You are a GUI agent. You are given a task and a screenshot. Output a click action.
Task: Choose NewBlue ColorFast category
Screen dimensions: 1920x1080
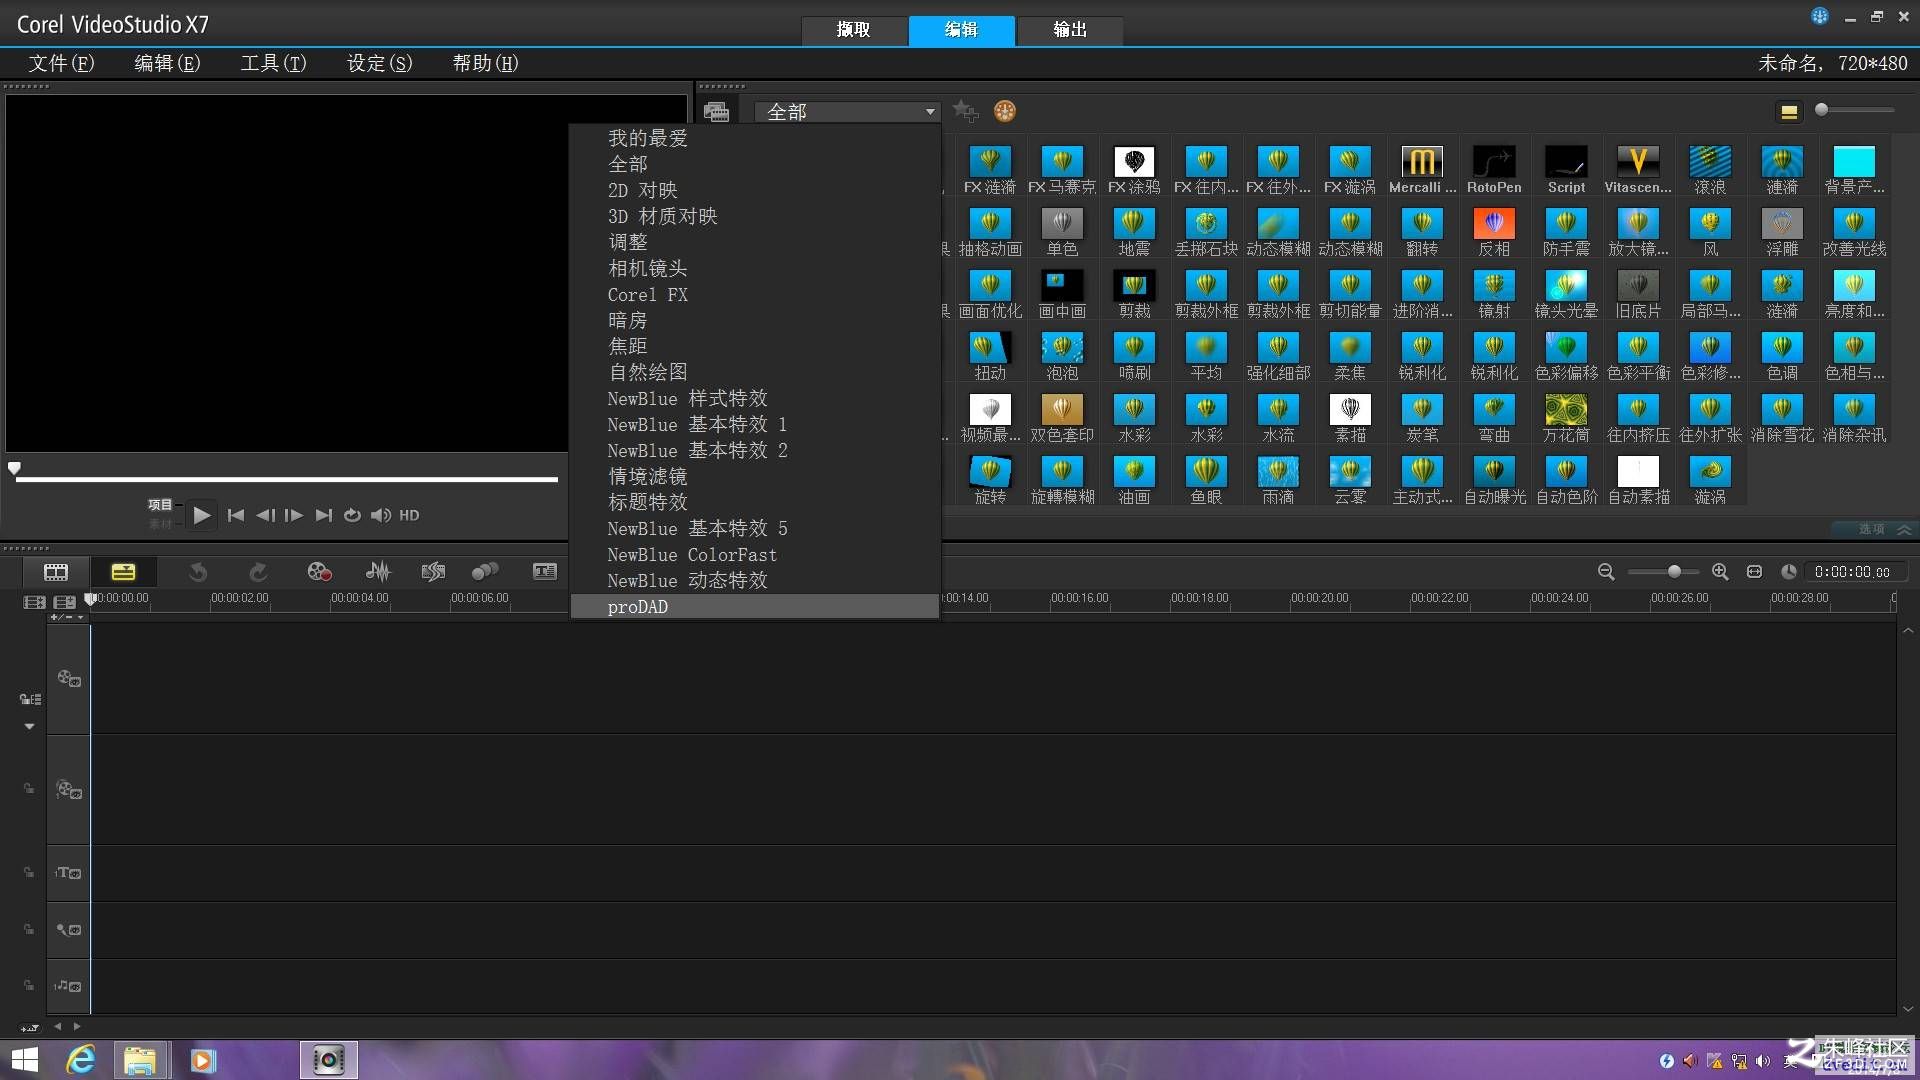click(755, 555)
